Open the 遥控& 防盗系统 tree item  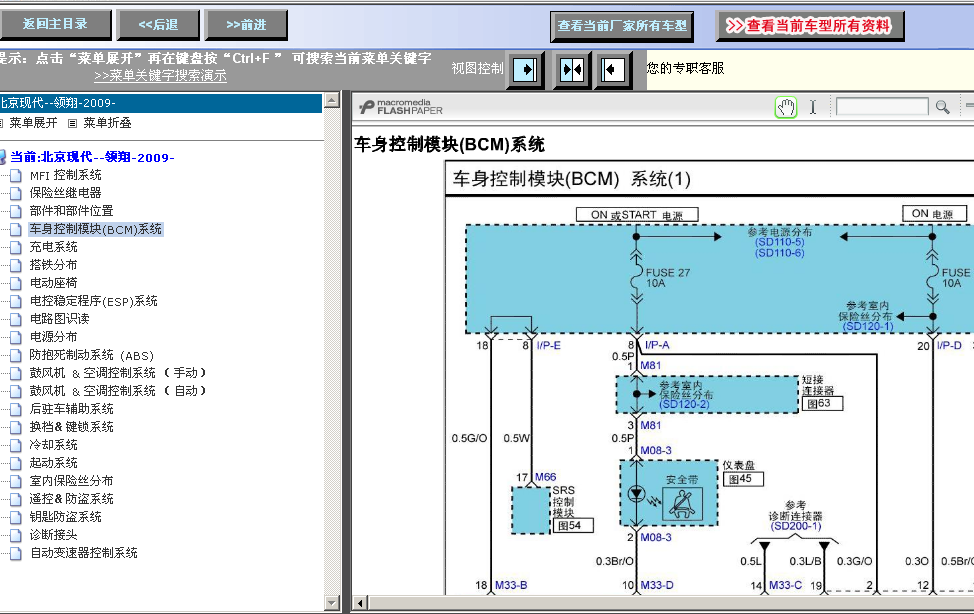[x=71, y=499]
